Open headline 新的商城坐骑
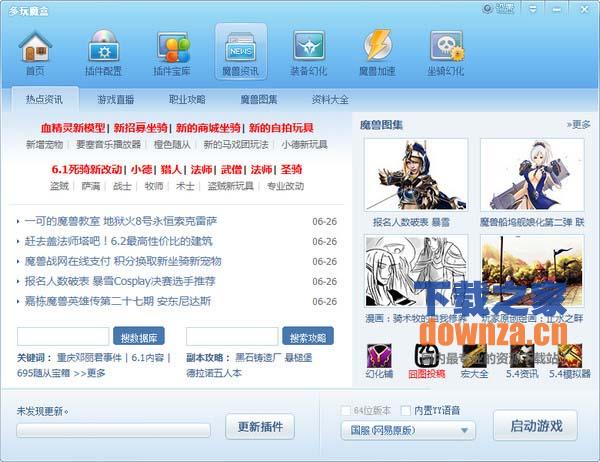Image resolution: width=600 pixels, height=462 pixels. tap(208, 128)
